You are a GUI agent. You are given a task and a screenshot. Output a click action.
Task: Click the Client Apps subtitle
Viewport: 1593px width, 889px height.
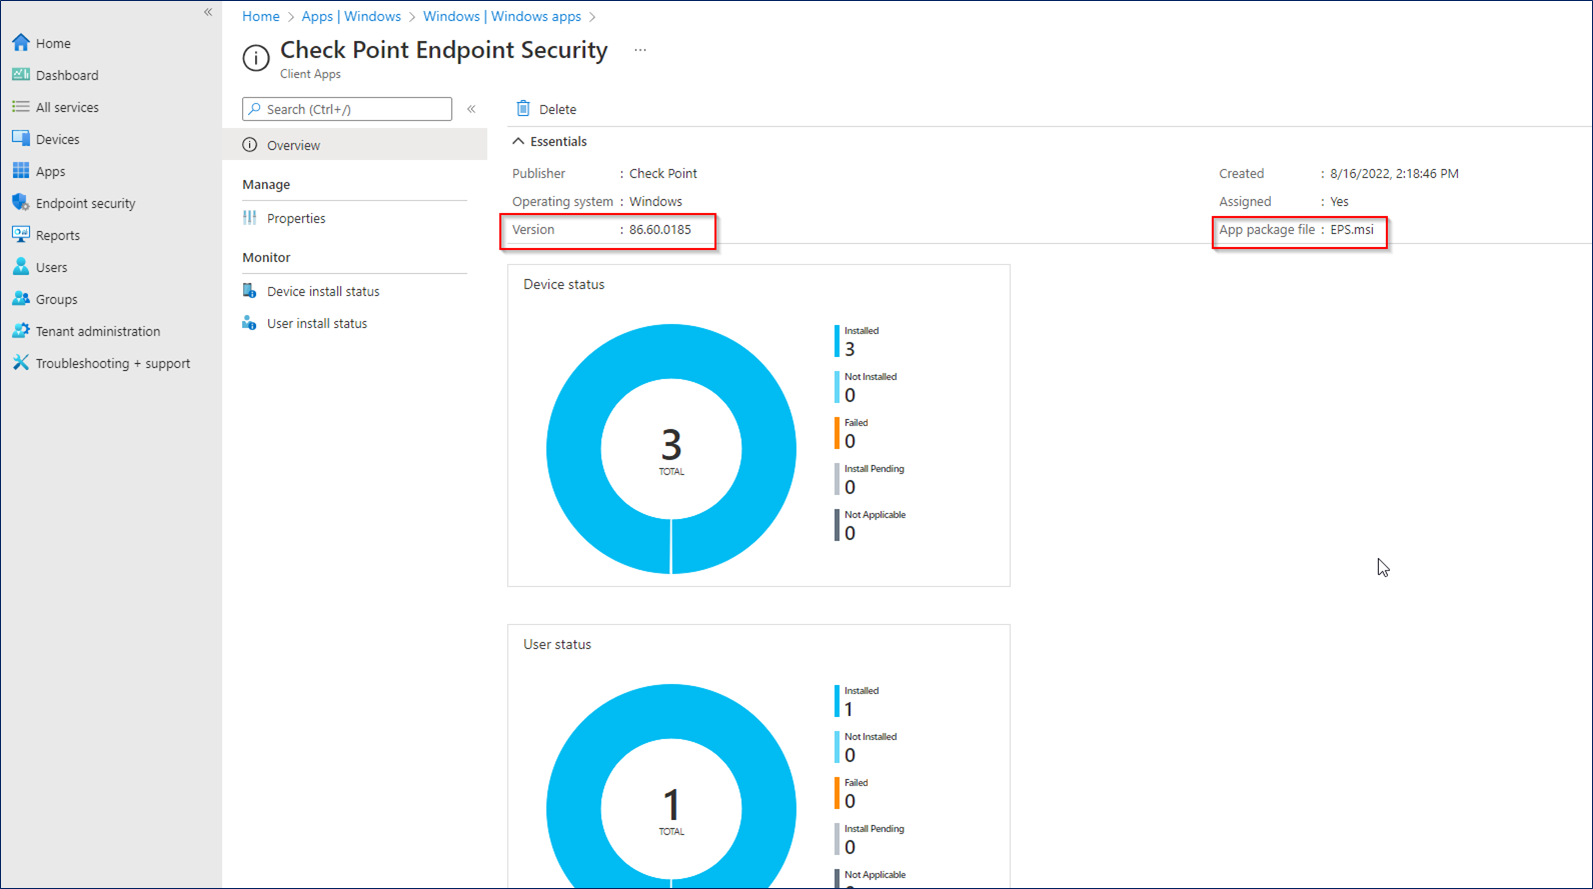point(310,74)
